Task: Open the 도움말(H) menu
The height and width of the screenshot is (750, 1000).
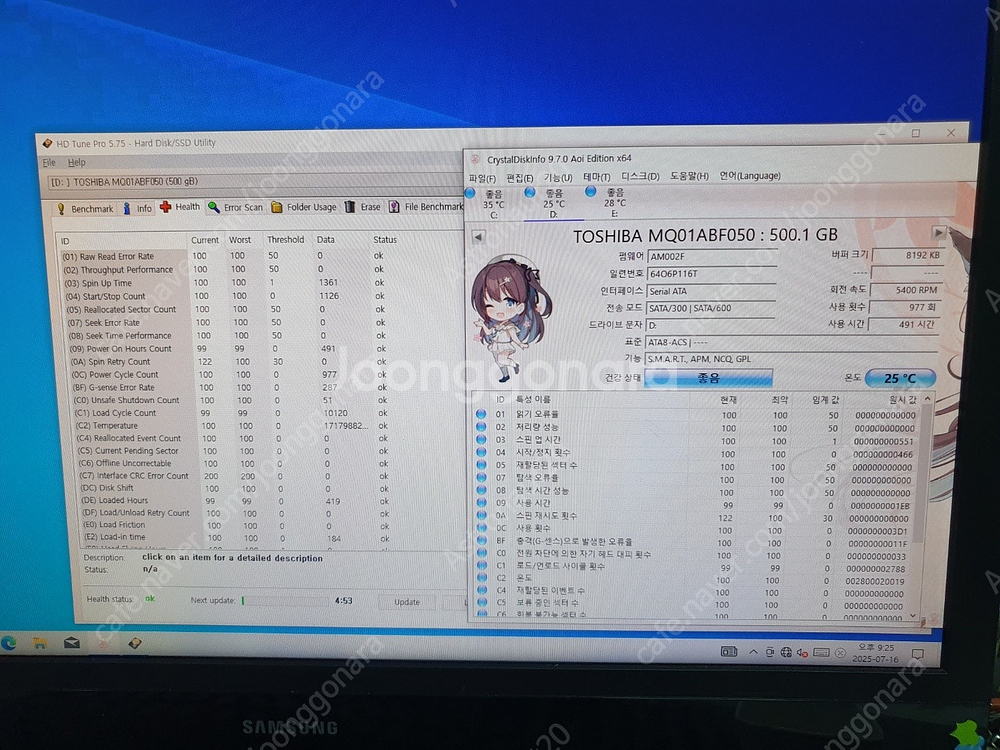Action: tap(689, 176)
